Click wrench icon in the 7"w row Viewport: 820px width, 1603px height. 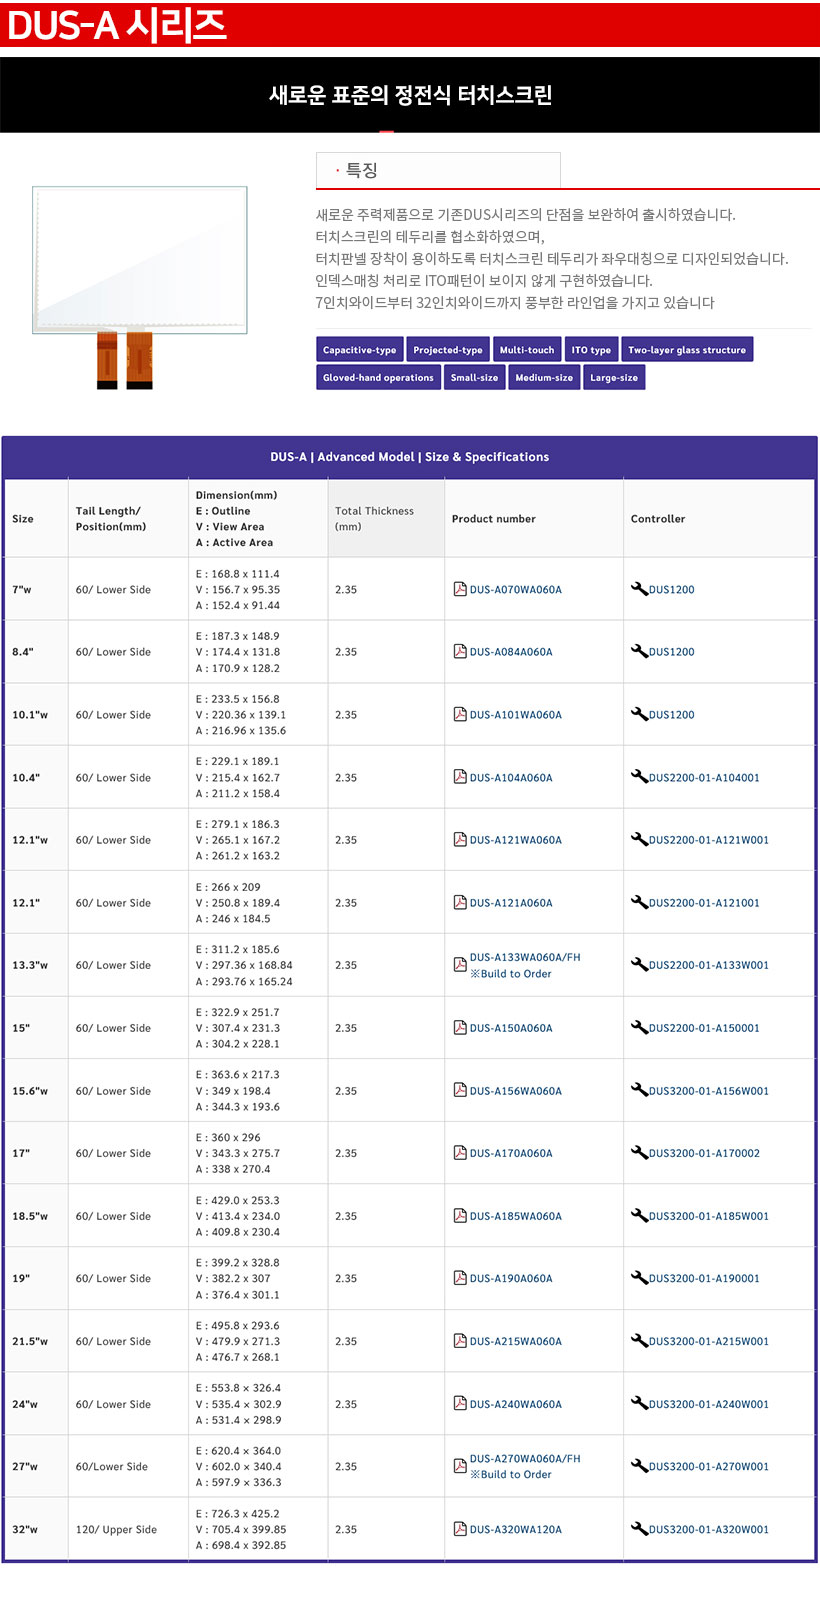pyautogui.click(x=639, y=589)
